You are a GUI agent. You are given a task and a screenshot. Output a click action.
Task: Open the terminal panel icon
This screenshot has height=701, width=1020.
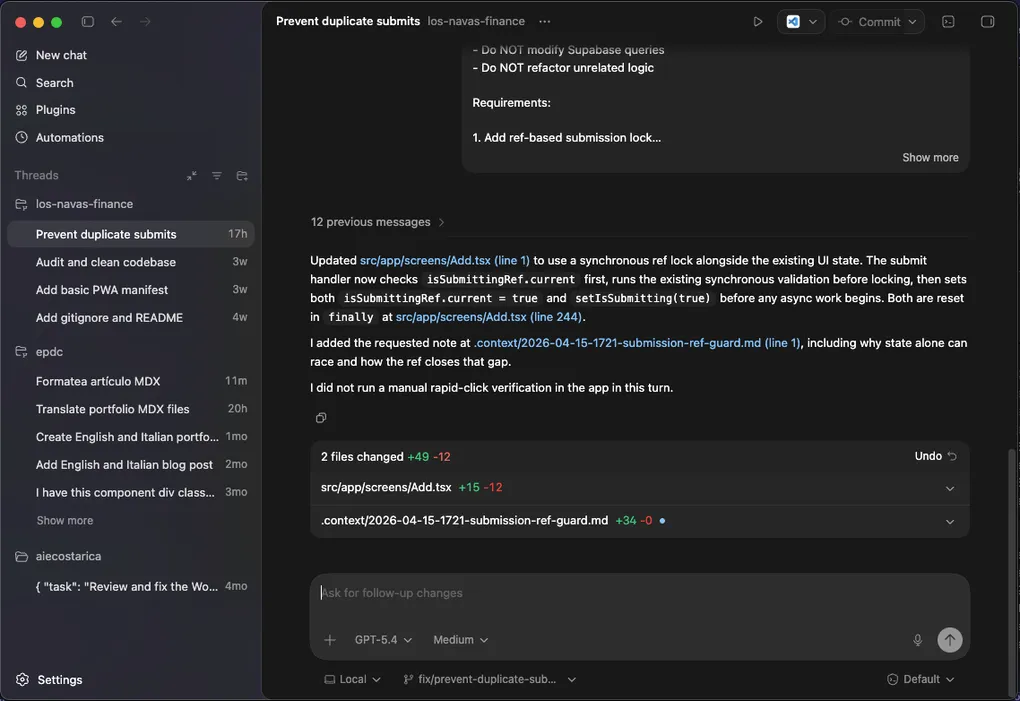[947, 20]
